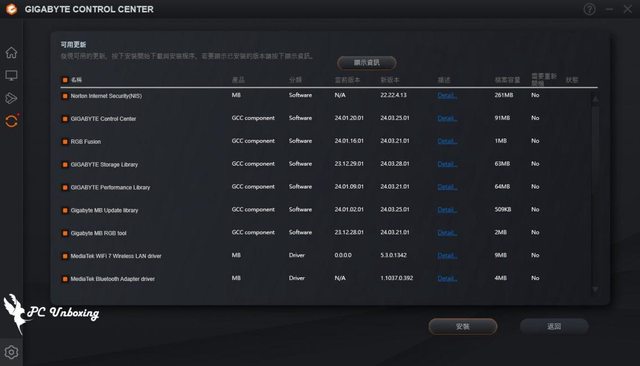Open the Home icon in sidebar
640x366 pixels.
(x=11, y=53)
